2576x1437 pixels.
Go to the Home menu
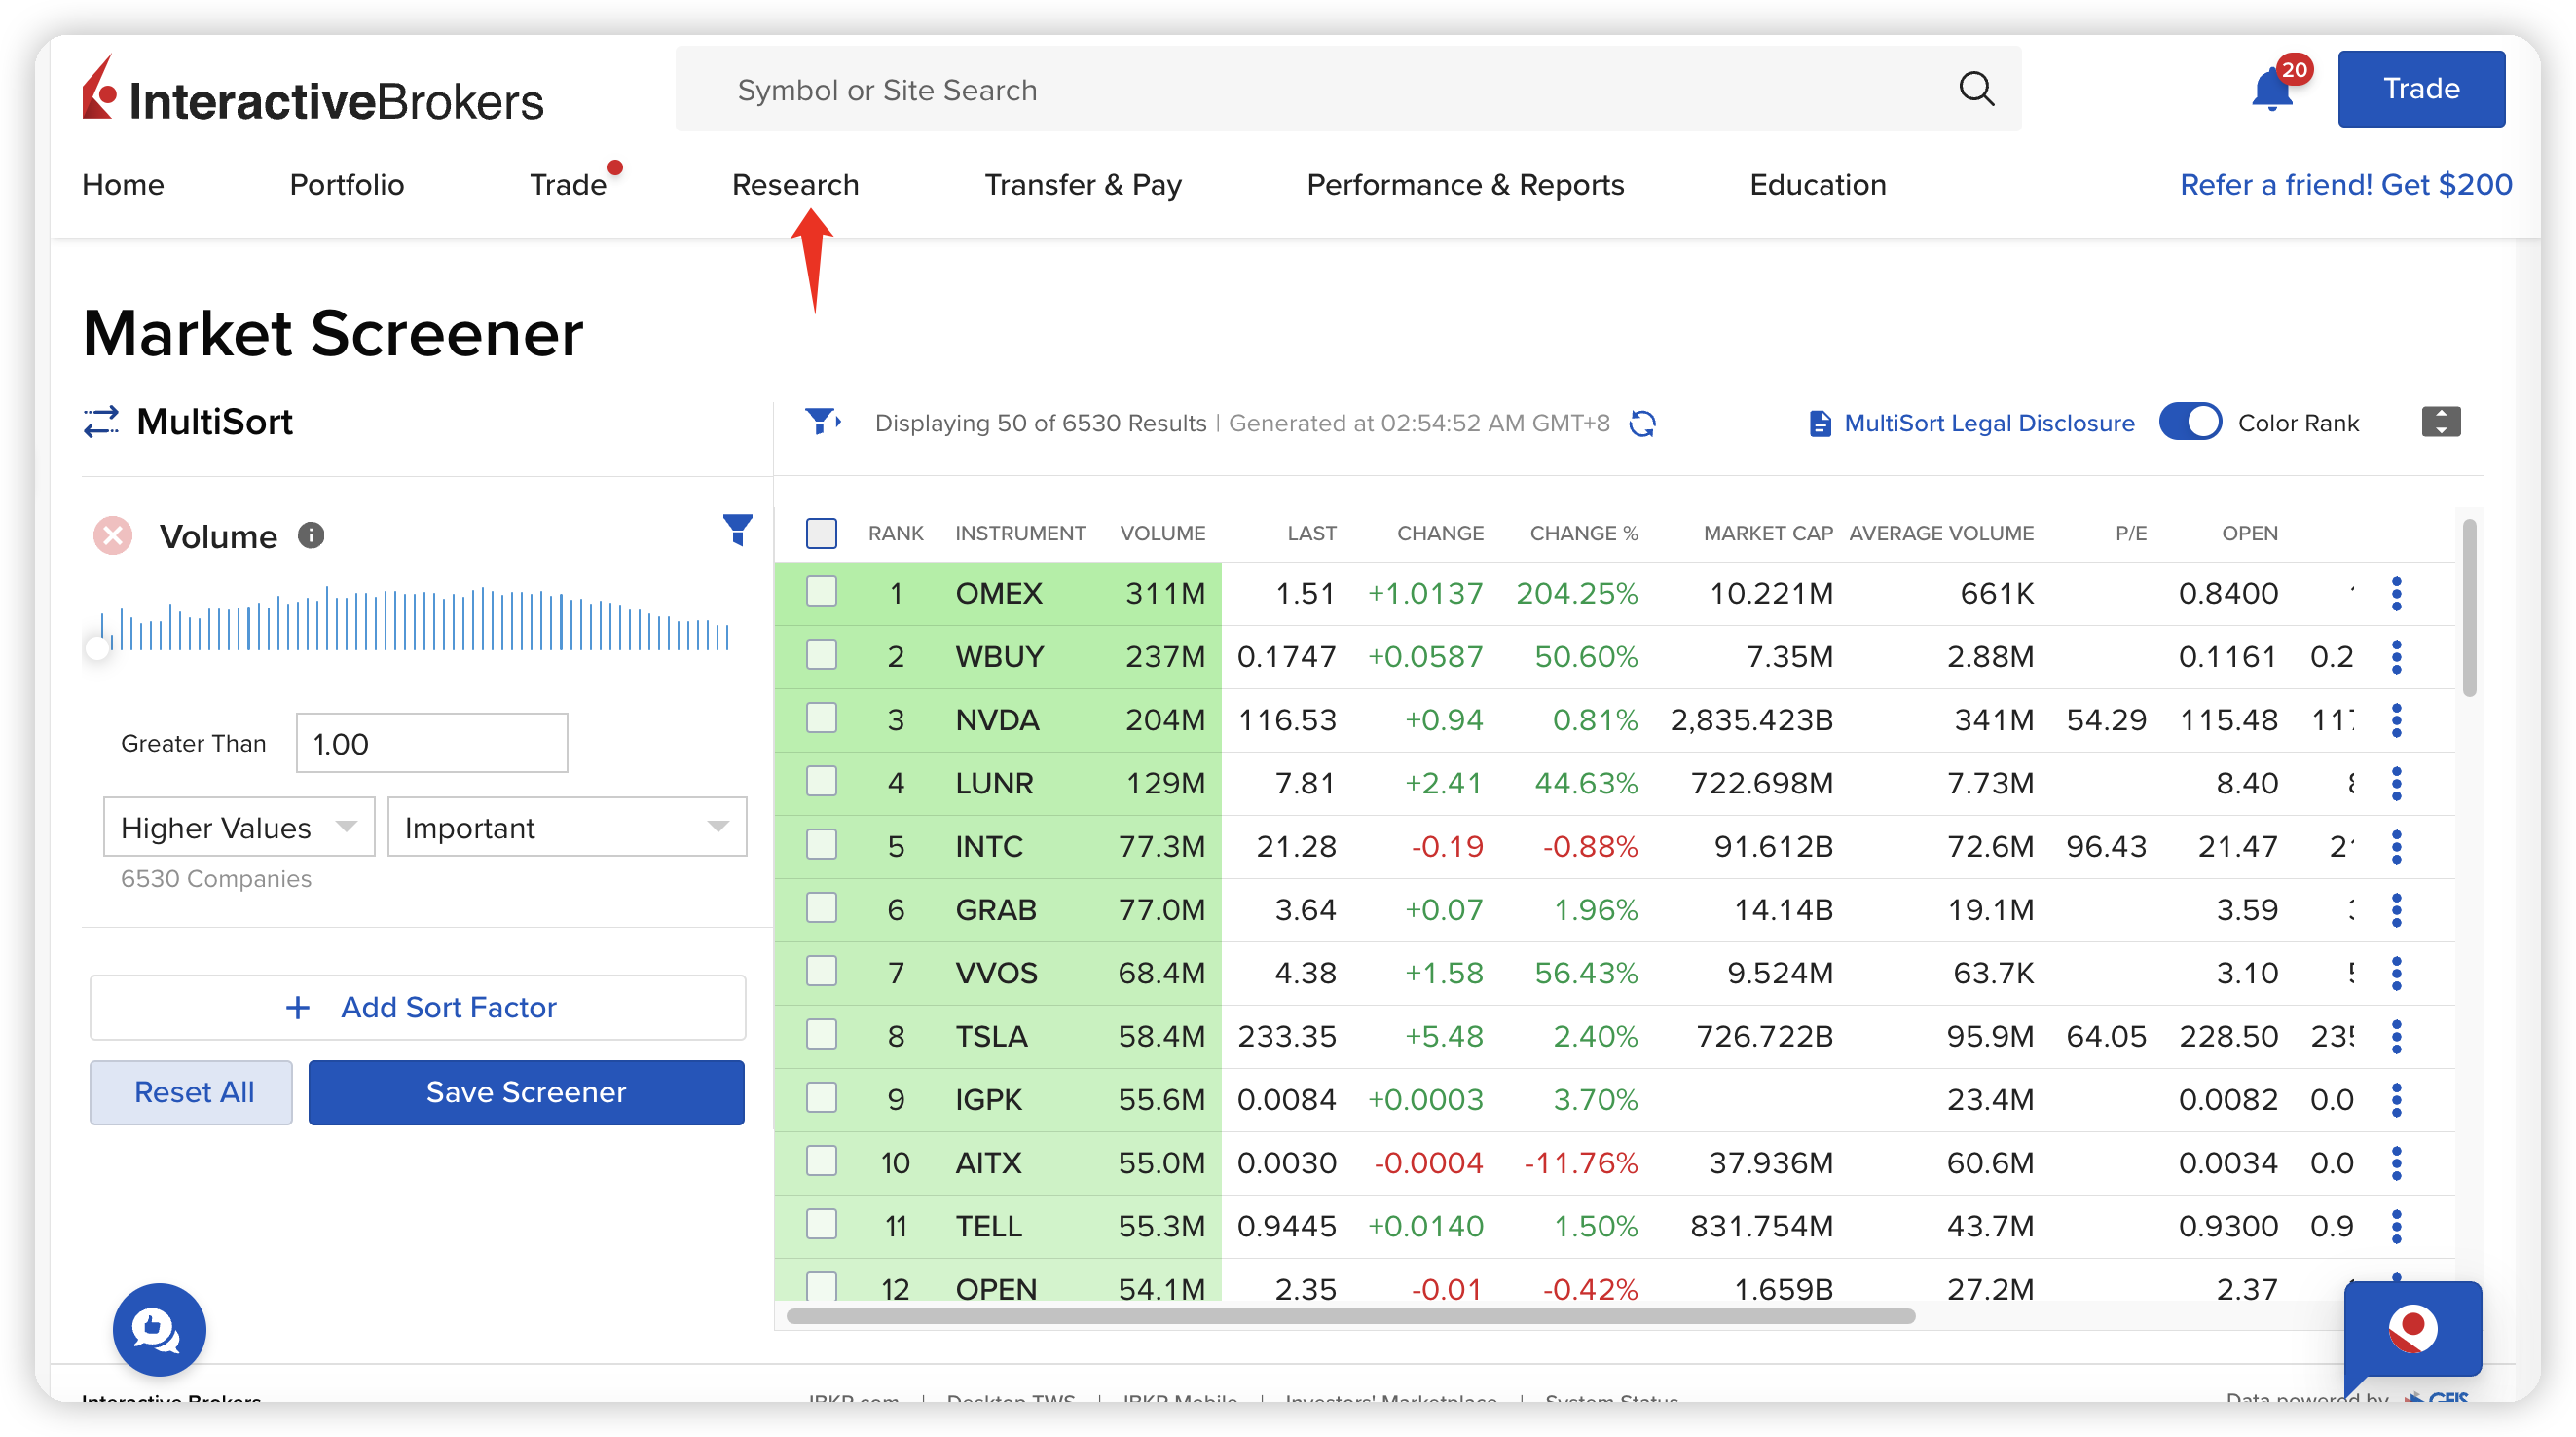[123, 185]
